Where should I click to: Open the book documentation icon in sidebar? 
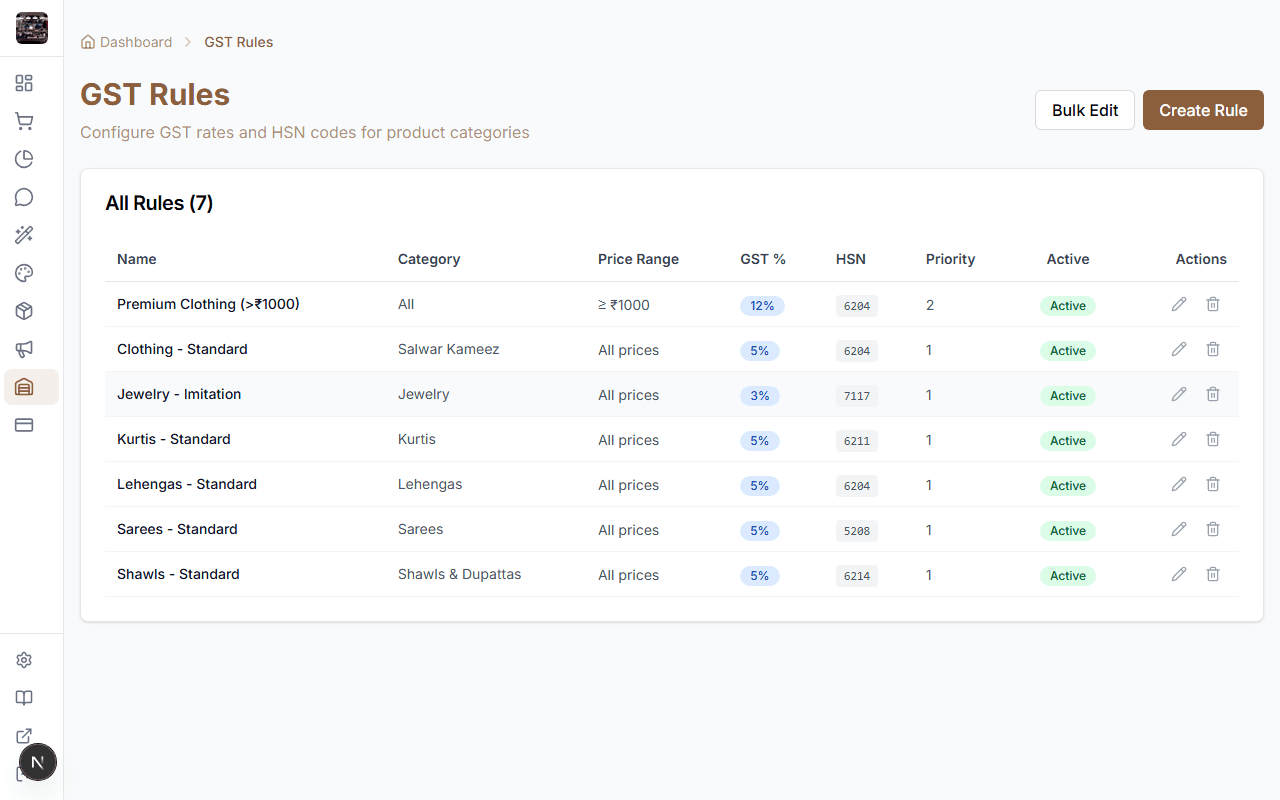24,698
